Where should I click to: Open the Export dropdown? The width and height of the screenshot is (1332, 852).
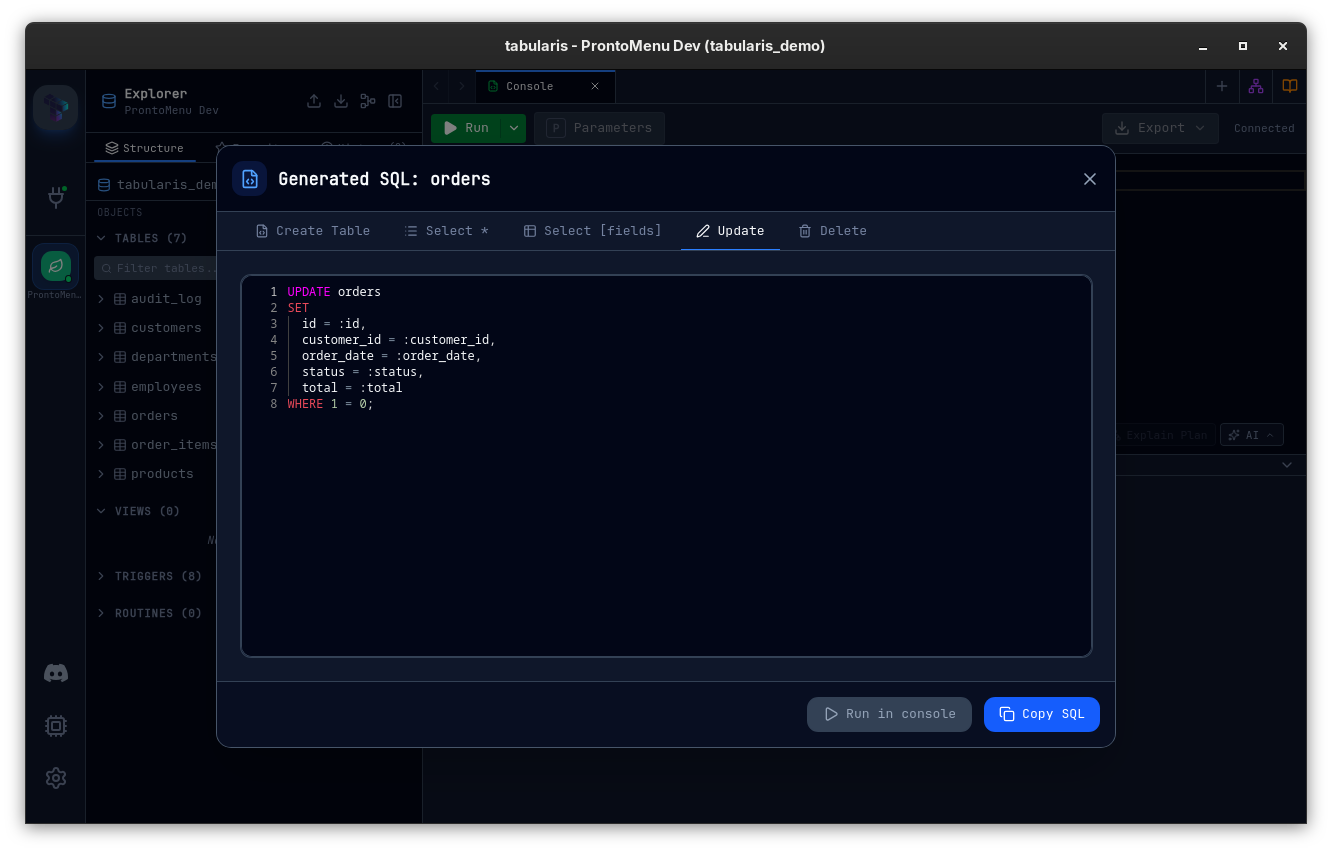[1160, 128]
